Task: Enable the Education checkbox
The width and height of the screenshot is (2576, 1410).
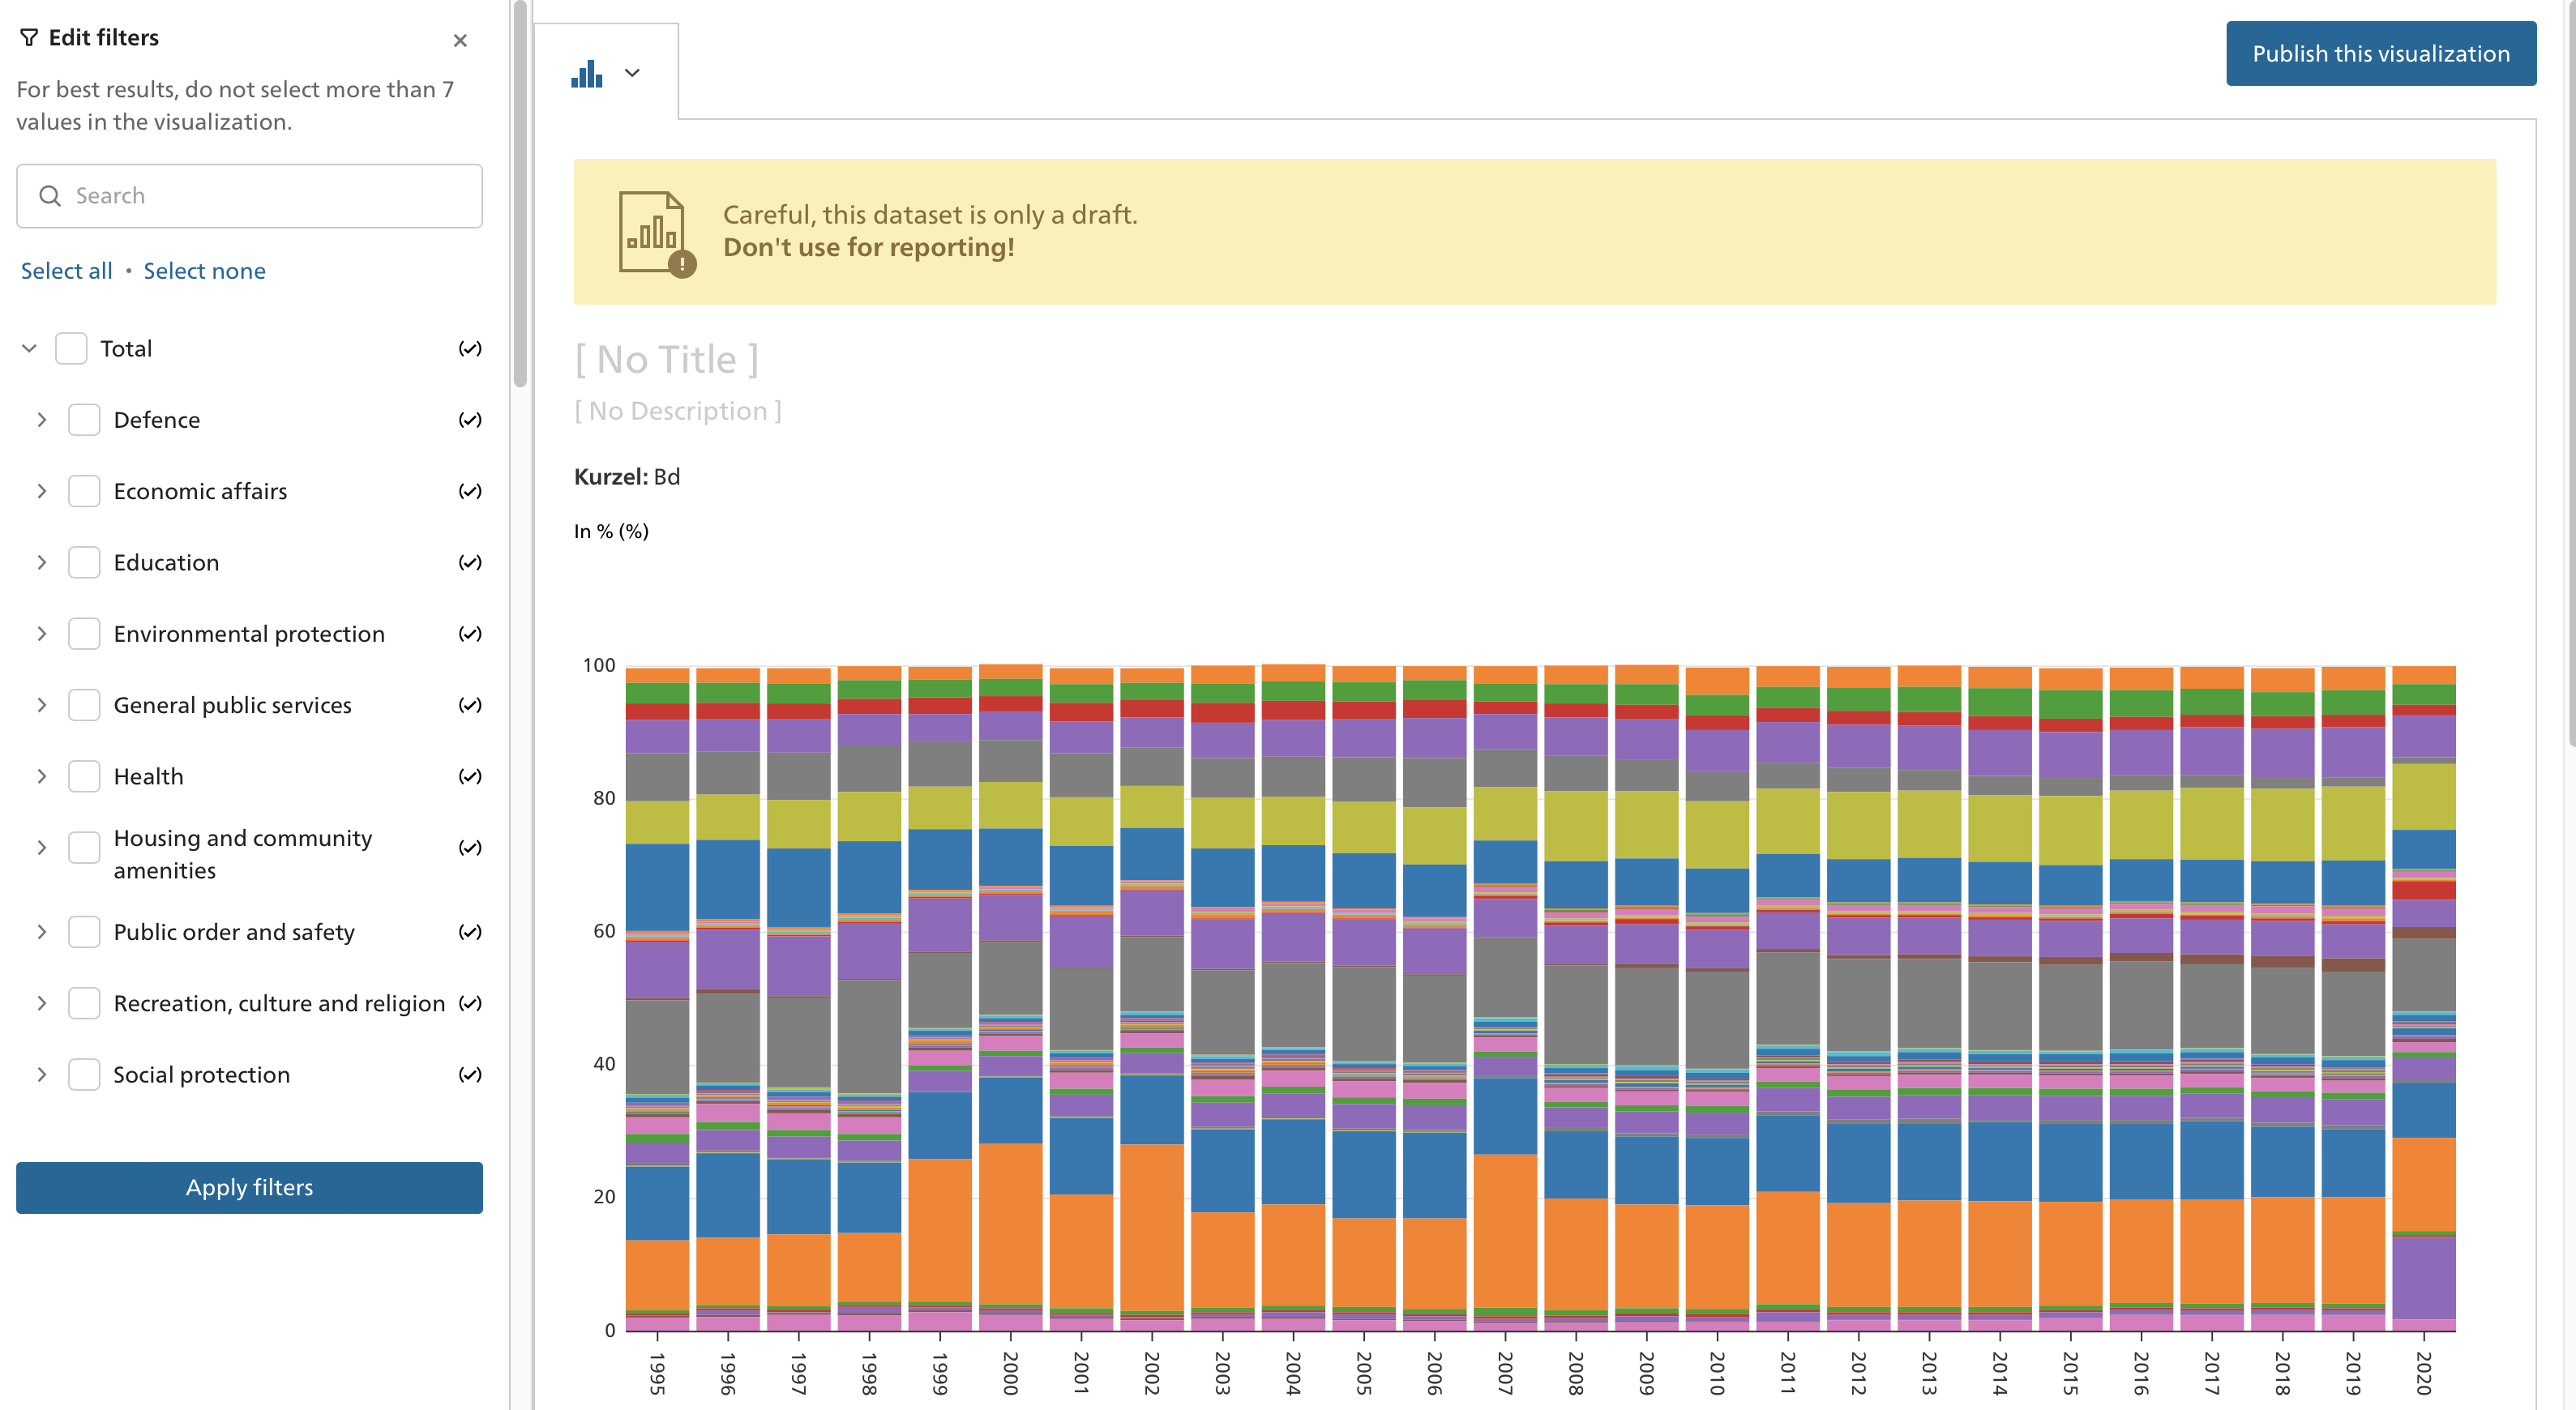Action: [84, 562]
